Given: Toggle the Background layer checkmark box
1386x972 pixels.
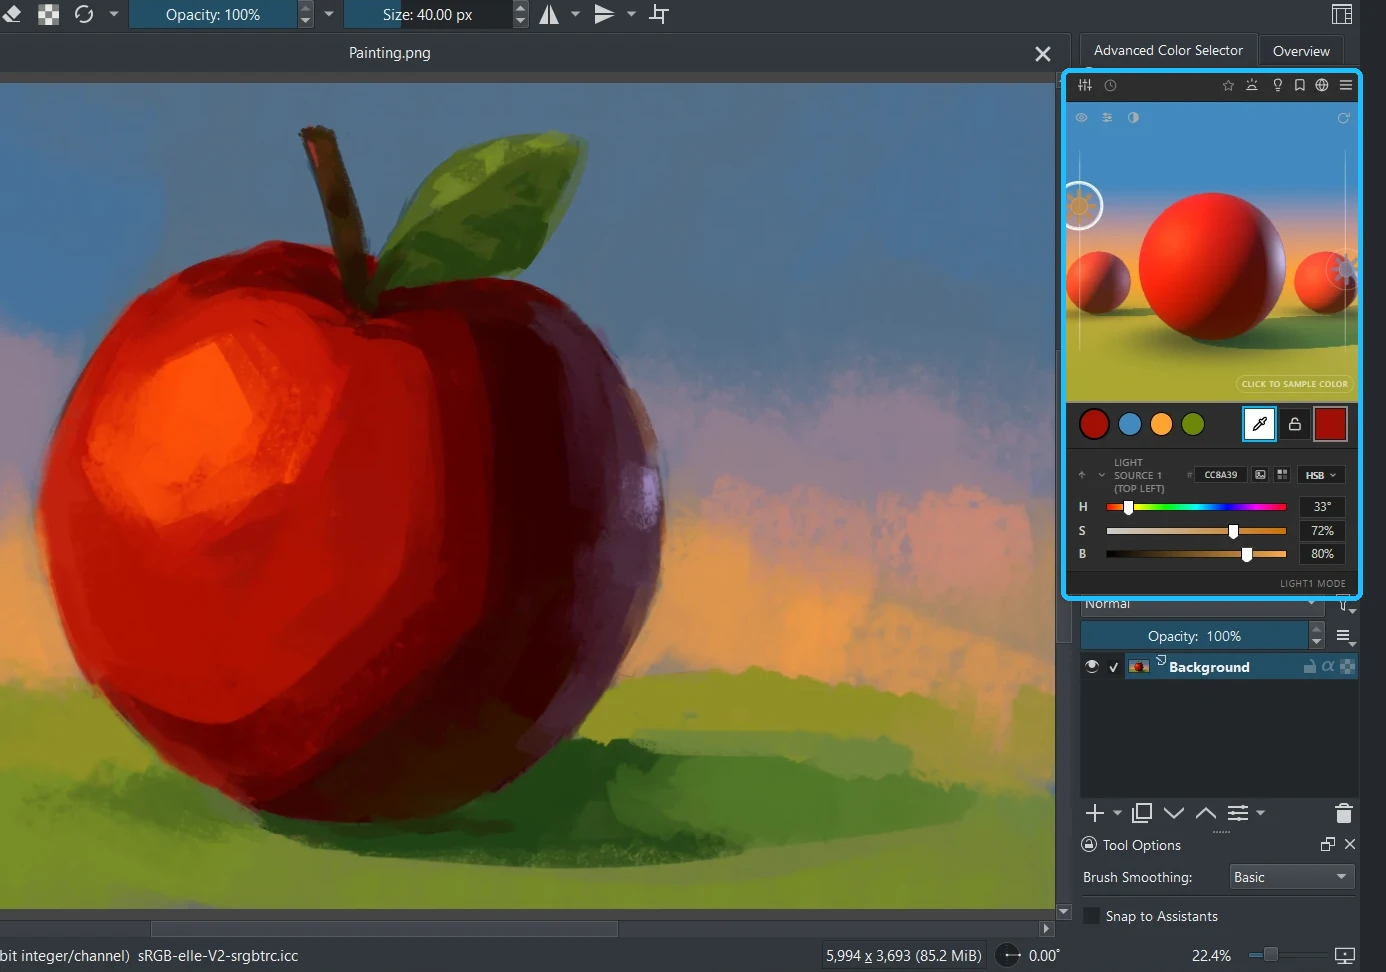Looking at the screenshot, I should [x=1114, y=667].
